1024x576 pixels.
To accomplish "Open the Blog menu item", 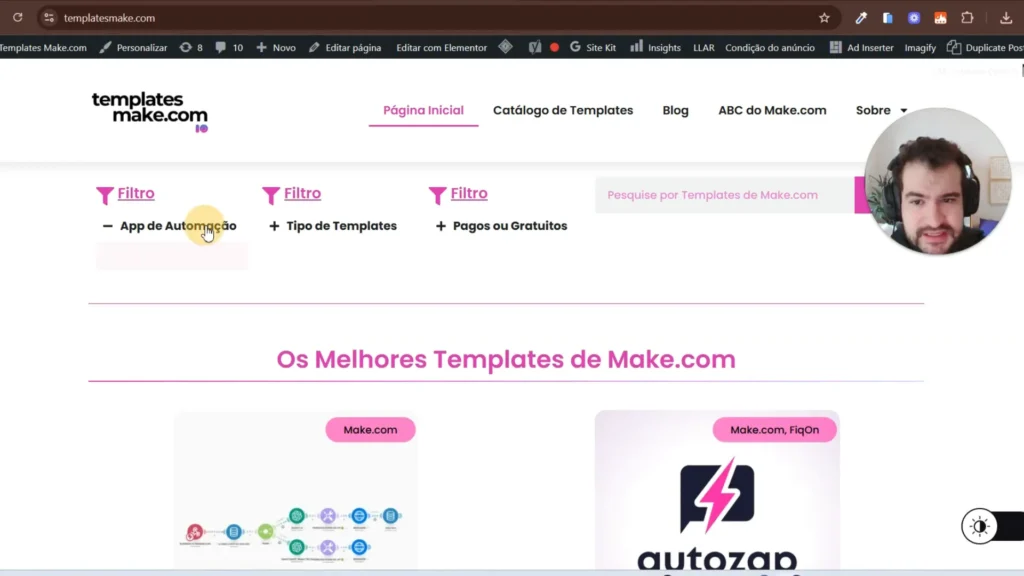I will click(x=675, y=110).
